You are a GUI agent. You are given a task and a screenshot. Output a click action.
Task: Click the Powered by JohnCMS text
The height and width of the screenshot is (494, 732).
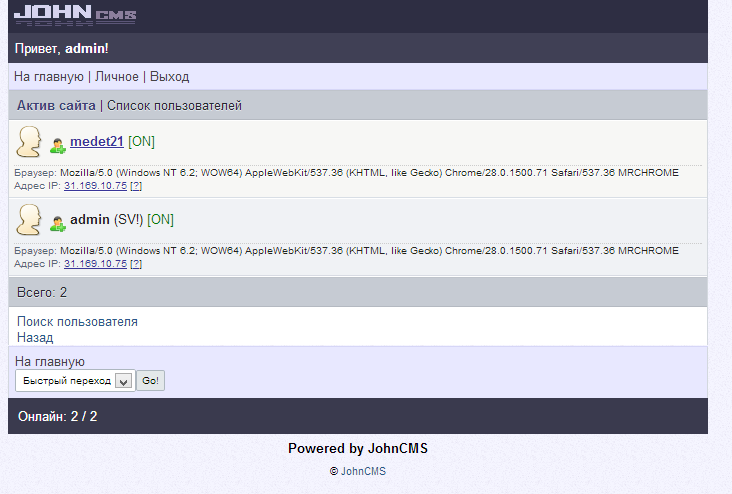[358, 448]
